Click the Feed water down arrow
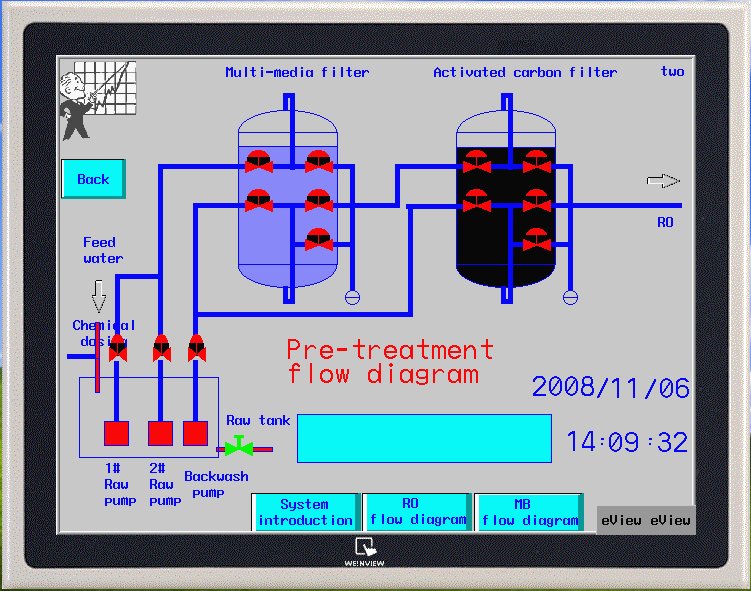Viewport: 751px width, 591px height. click(99, 296)
